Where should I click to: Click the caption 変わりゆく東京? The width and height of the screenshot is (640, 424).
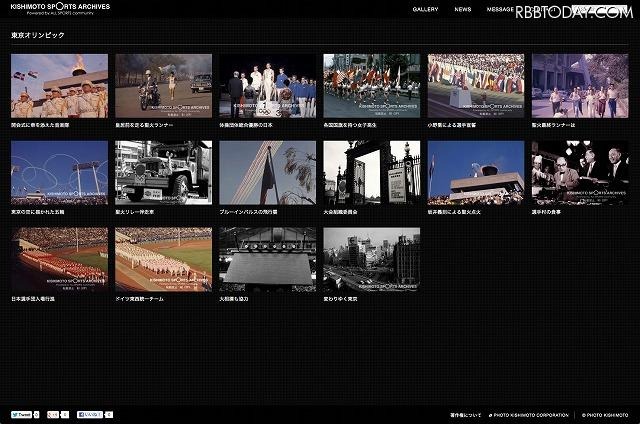coord(340,299)
